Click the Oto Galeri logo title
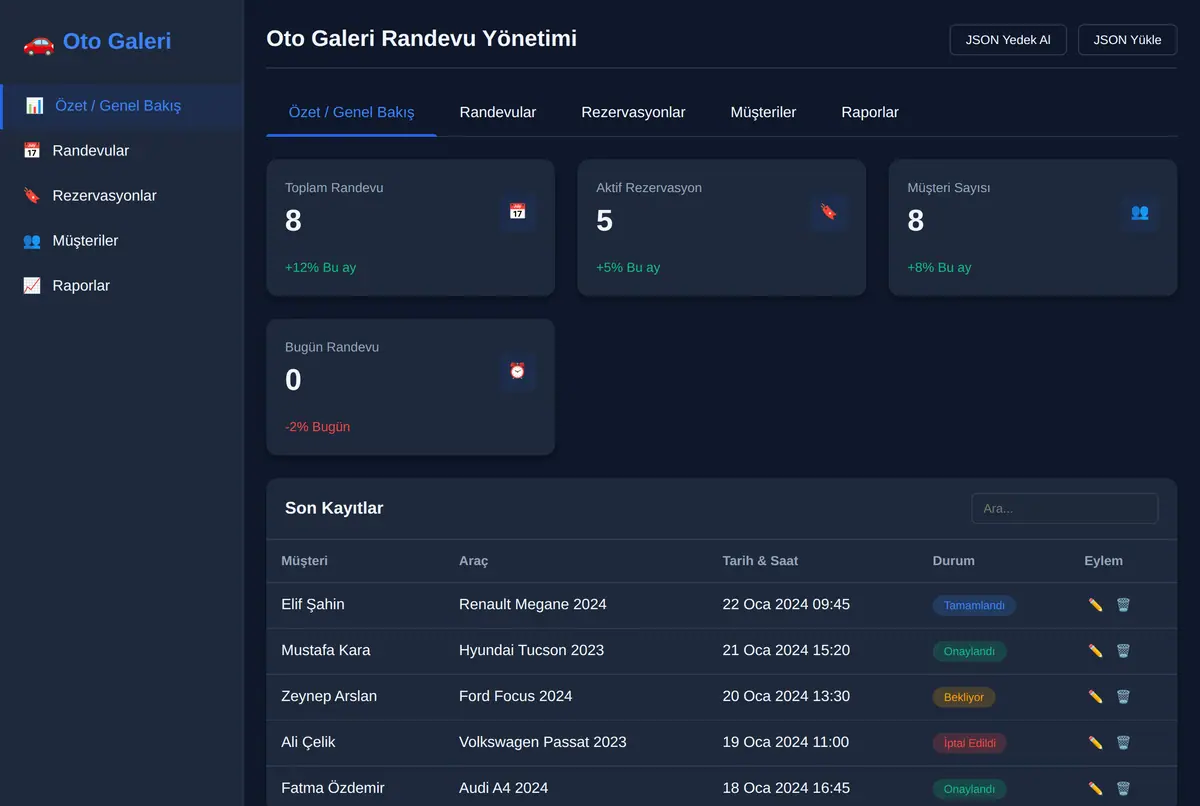The height and width of the screenshot is (806, 1200). click(117, 41)
